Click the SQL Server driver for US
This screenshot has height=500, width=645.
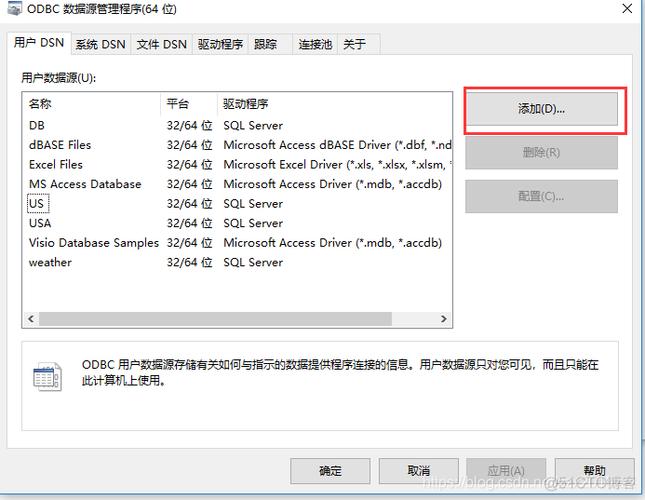click(x=253, y=204)
